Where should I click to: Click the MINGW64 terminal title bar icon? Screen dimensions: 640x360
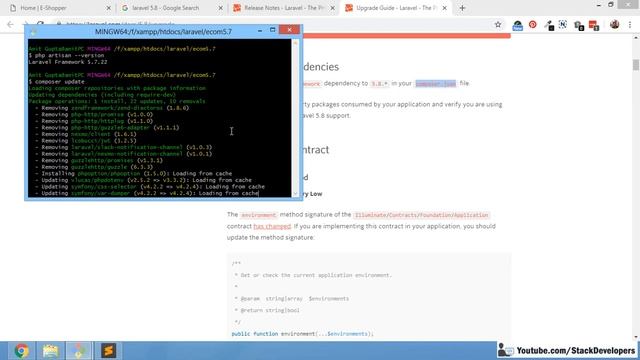(33, 31)
